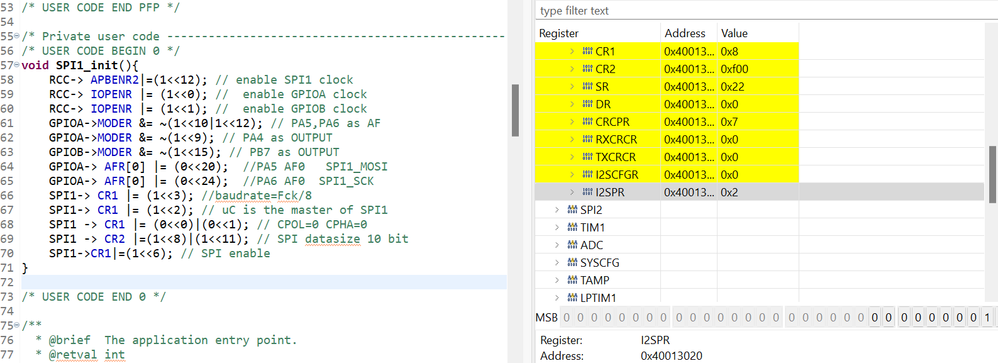Click the code editor vertical scrollbar thumb
This screenshot has width=998, height=363.
pos(516,110)
